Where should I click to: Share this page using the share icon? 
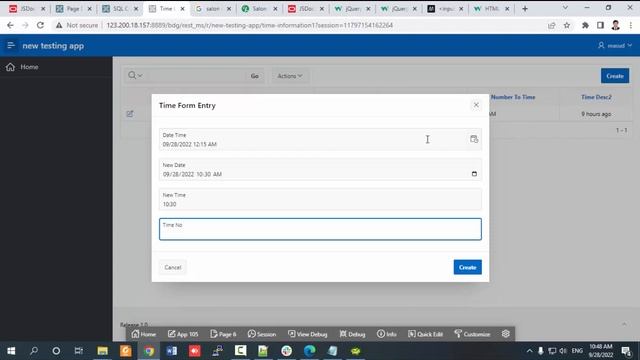tap(551, 25)
